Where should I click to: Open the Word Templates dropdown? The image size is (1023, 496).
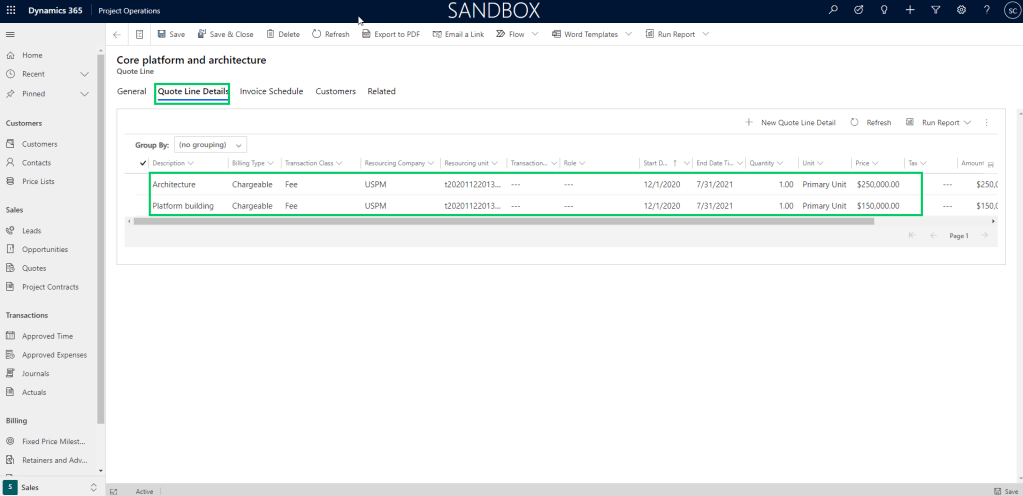pos(591,34)
